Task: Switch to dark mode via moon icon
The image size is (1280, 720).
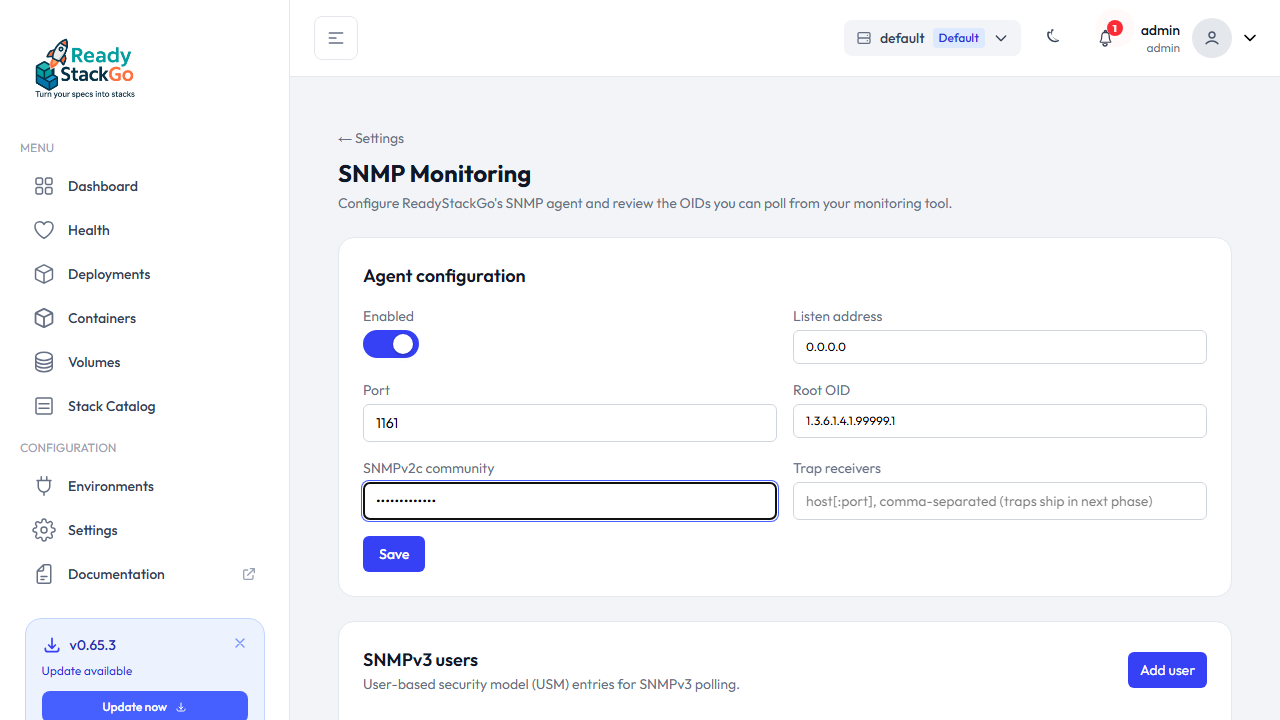Action: 1053,37
